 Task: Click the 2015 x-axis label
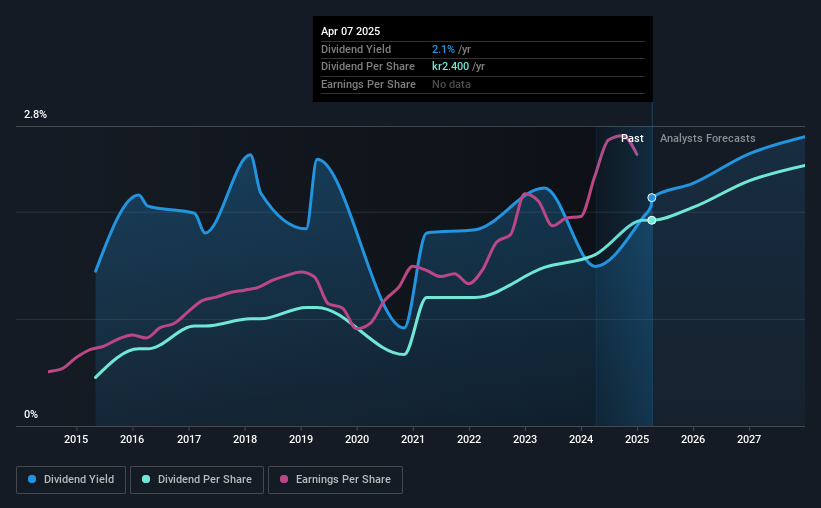click(x=76, y=439)
